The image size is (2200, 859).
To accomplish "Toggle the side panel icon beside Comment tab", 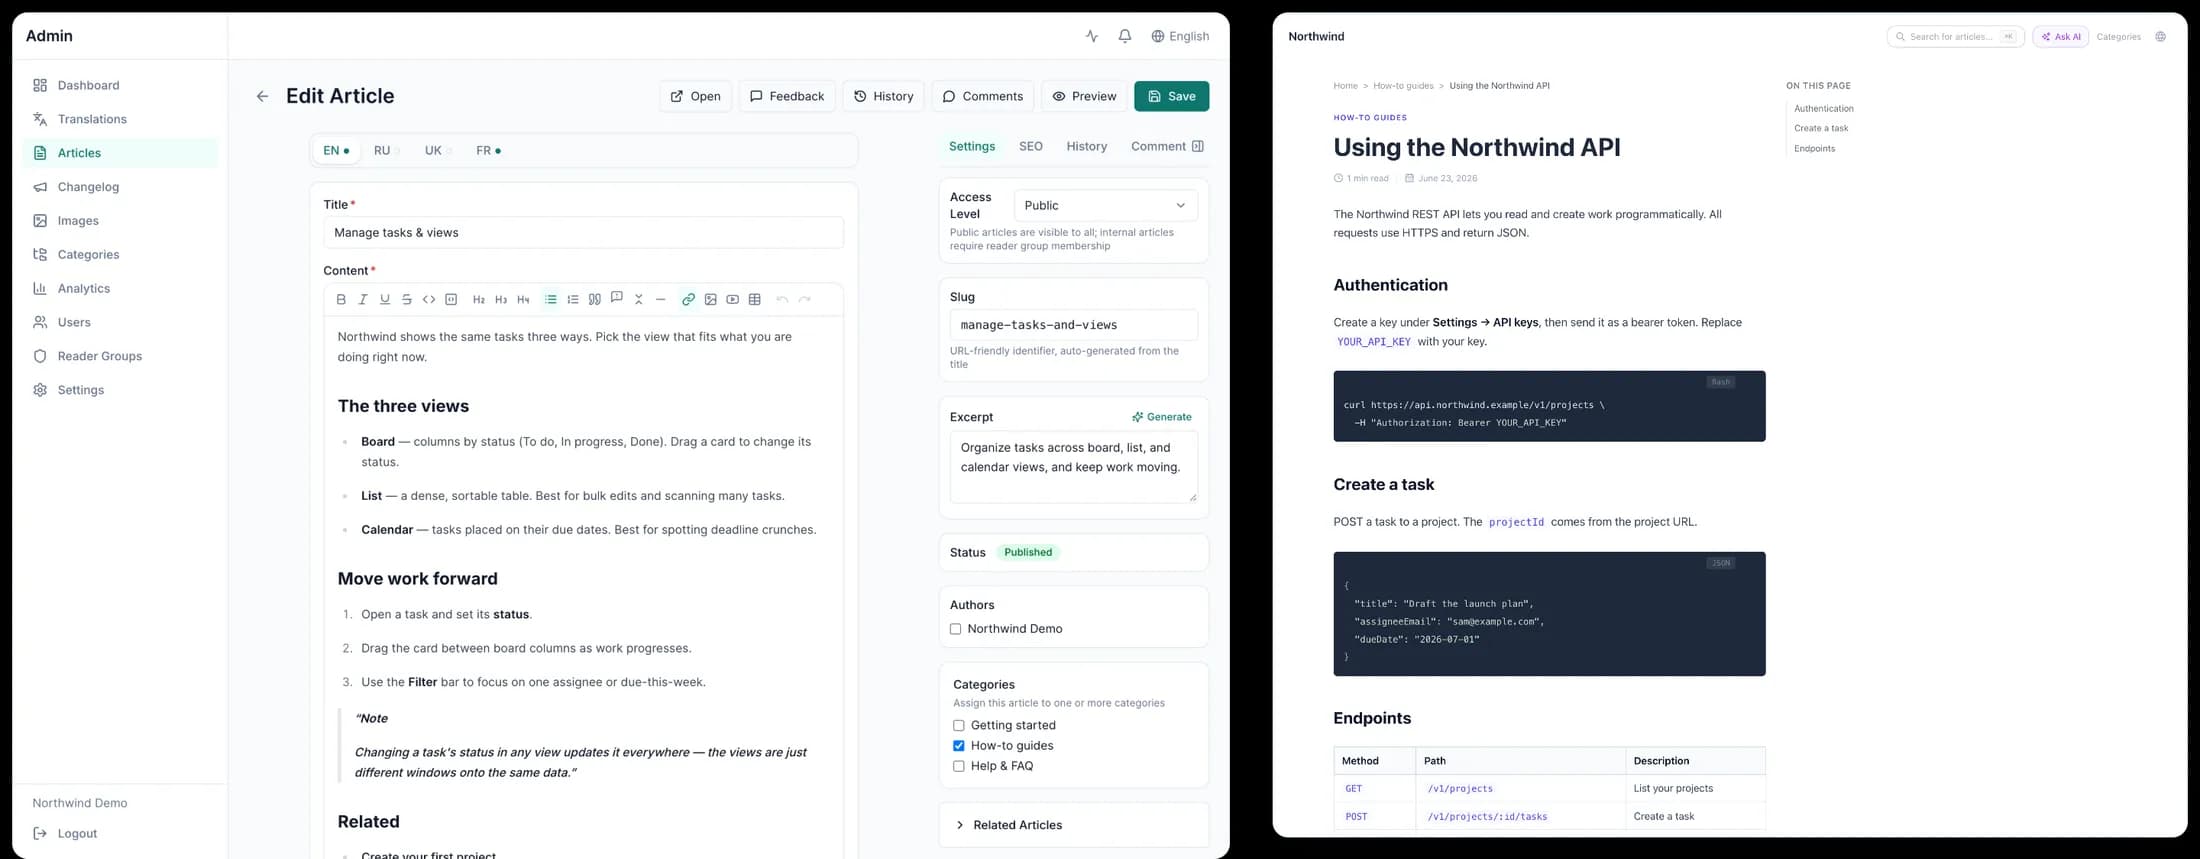I will (x=1198, y=146).
